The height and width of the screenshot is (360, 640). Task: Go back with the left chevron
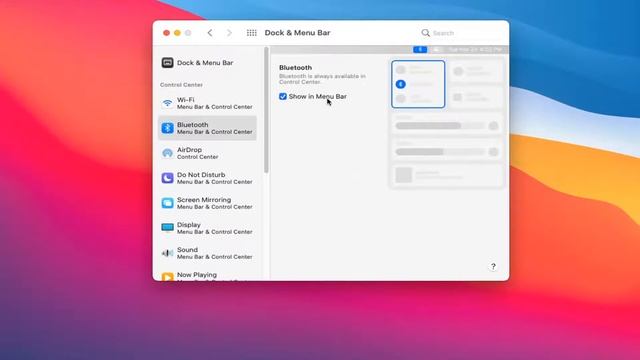pyautogui.click(x=210, y=33)
